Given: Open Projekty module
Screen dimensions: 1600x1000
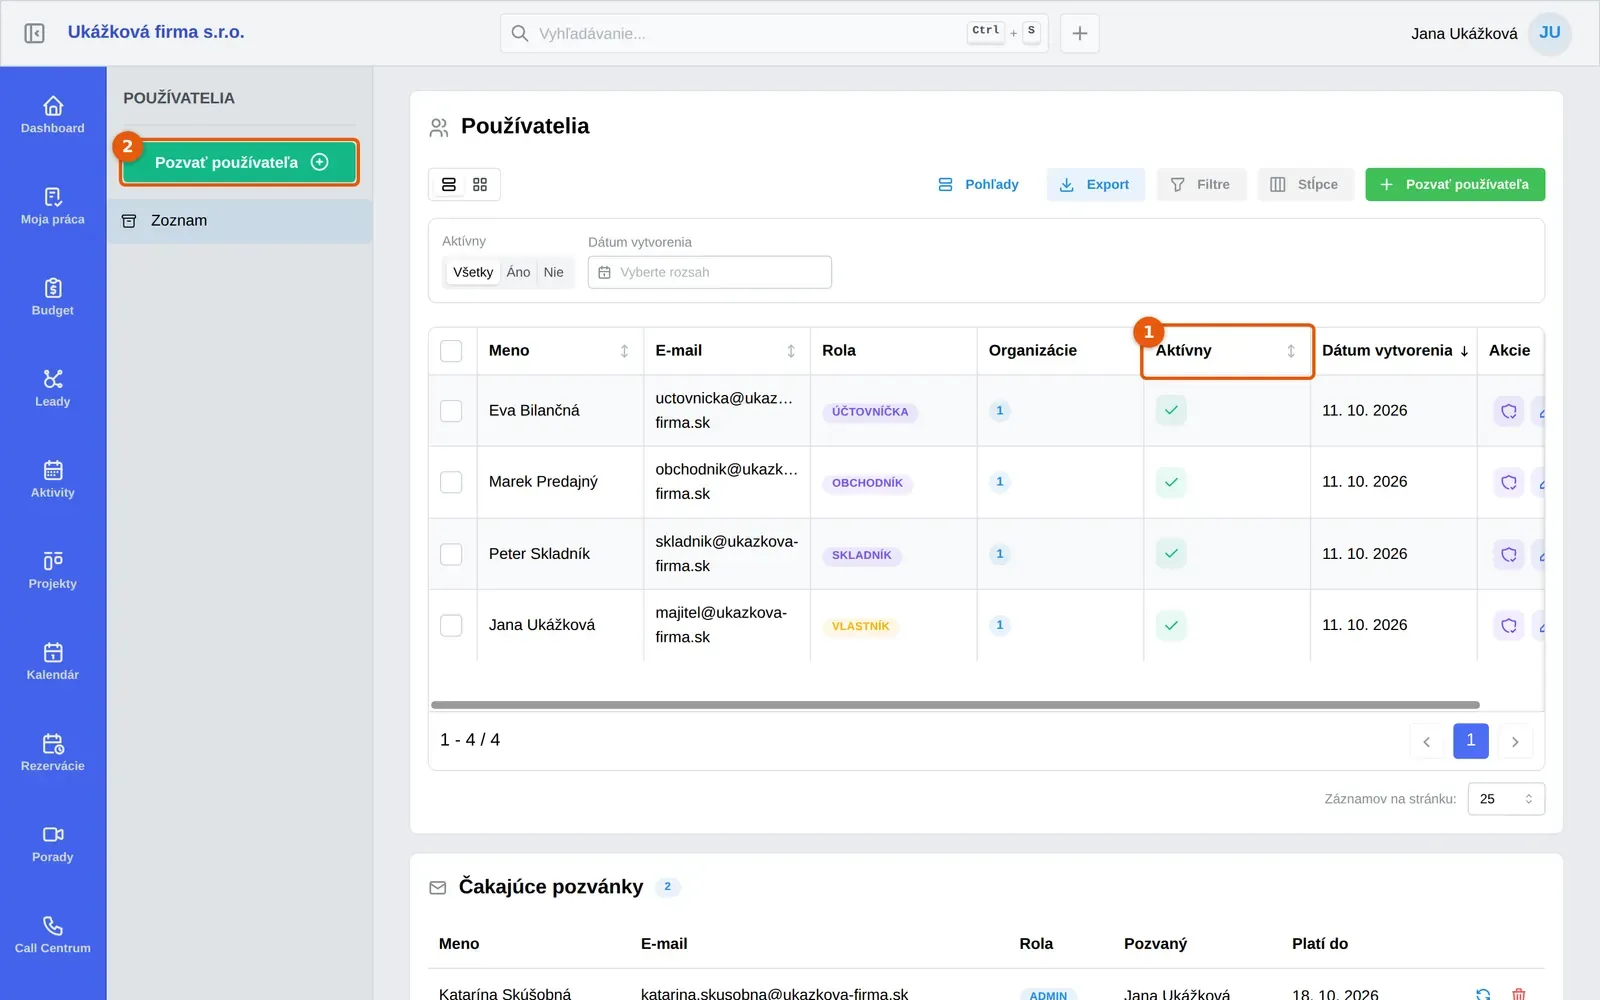Looking at the screenshot, I should tap(53, 570).
